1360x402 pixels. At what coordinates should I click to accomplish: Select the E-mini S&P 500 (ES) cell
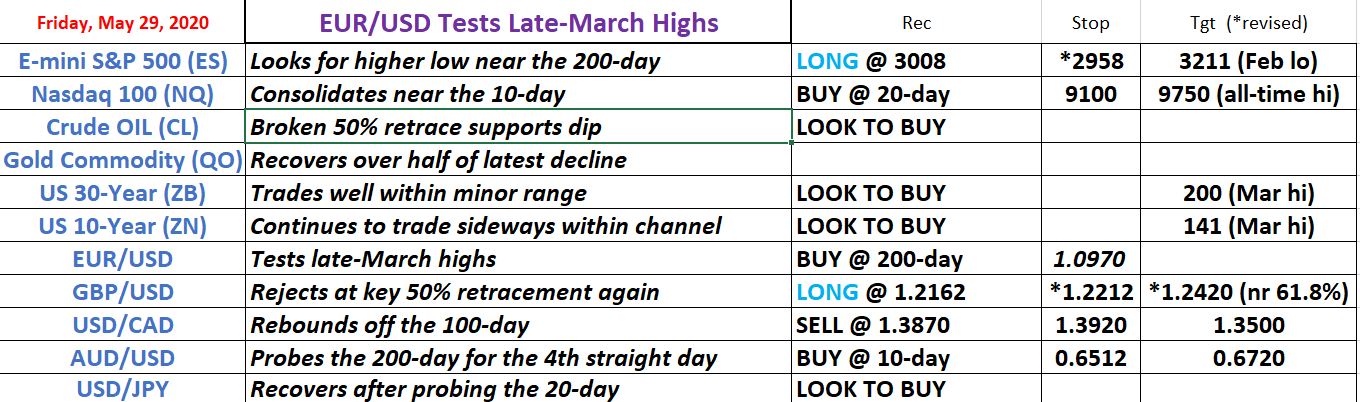122,61
